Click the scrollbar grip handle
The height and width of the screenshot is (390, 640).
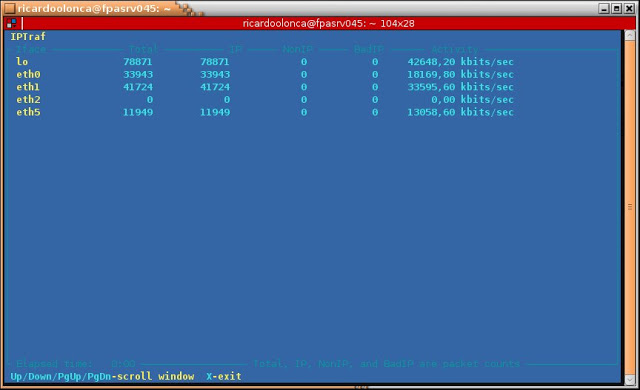pos(630,207)
